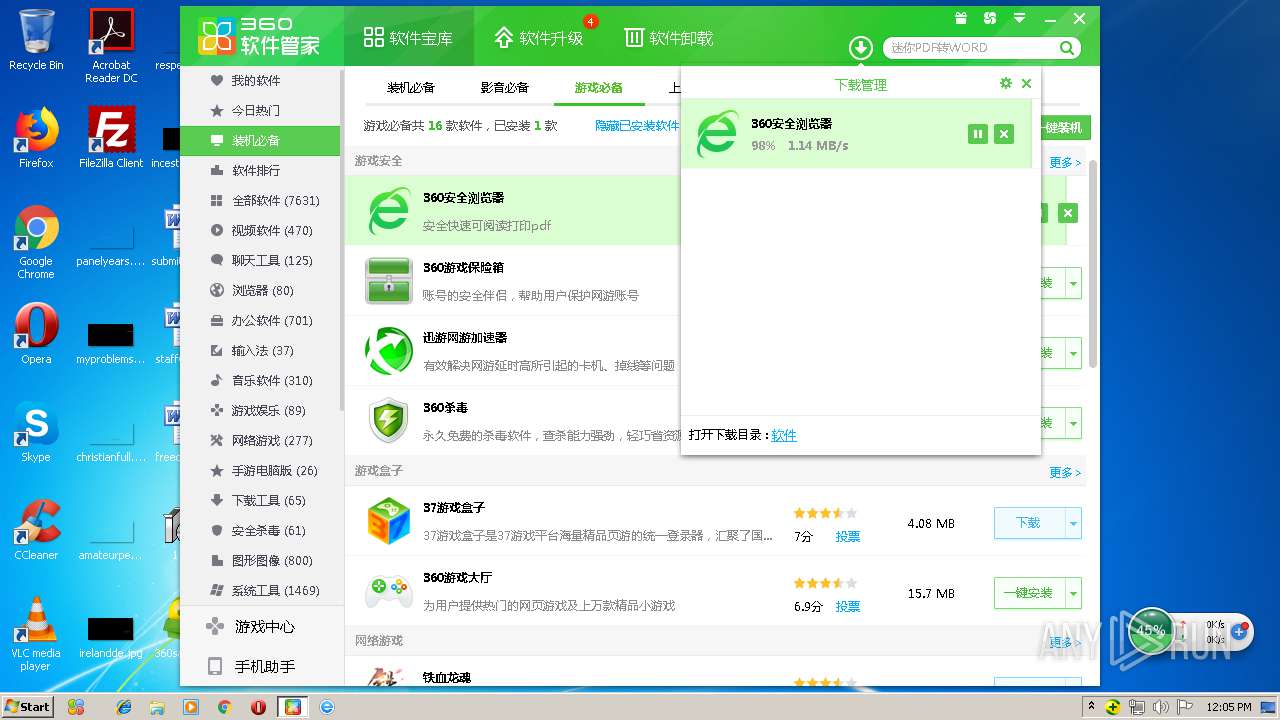Open the Windows Start menu
This screenshot has width=1280, height=720.
click(x=28, y=706)
